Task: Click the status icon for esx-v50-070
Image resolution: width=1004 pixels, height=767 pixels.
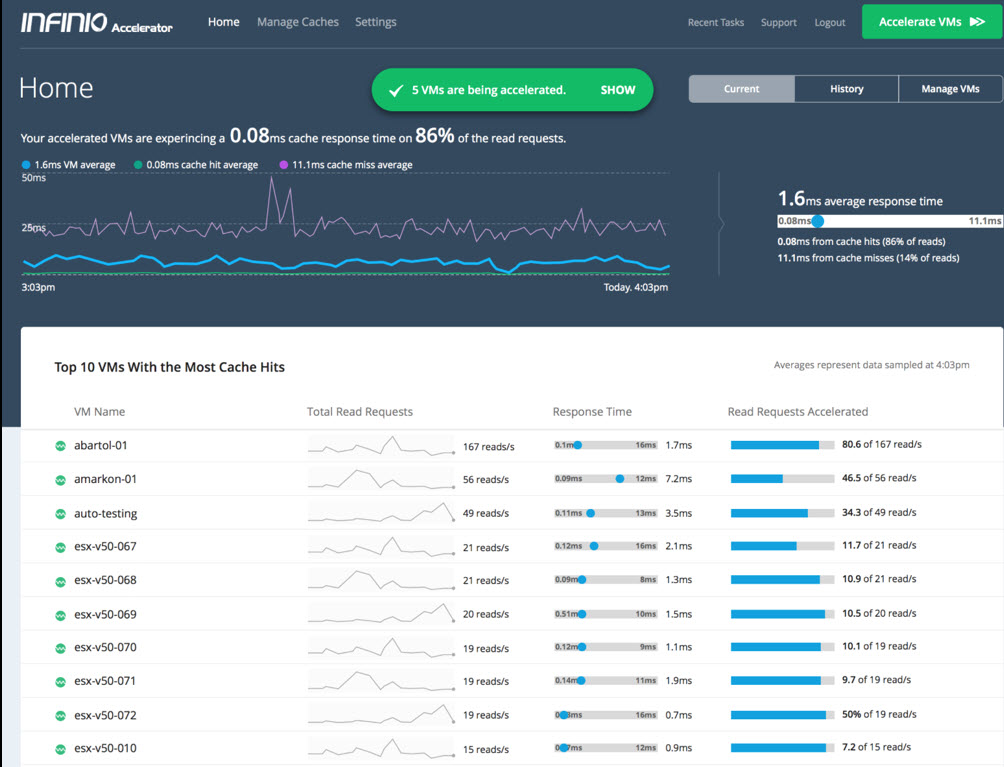Action: pos(60,648)
